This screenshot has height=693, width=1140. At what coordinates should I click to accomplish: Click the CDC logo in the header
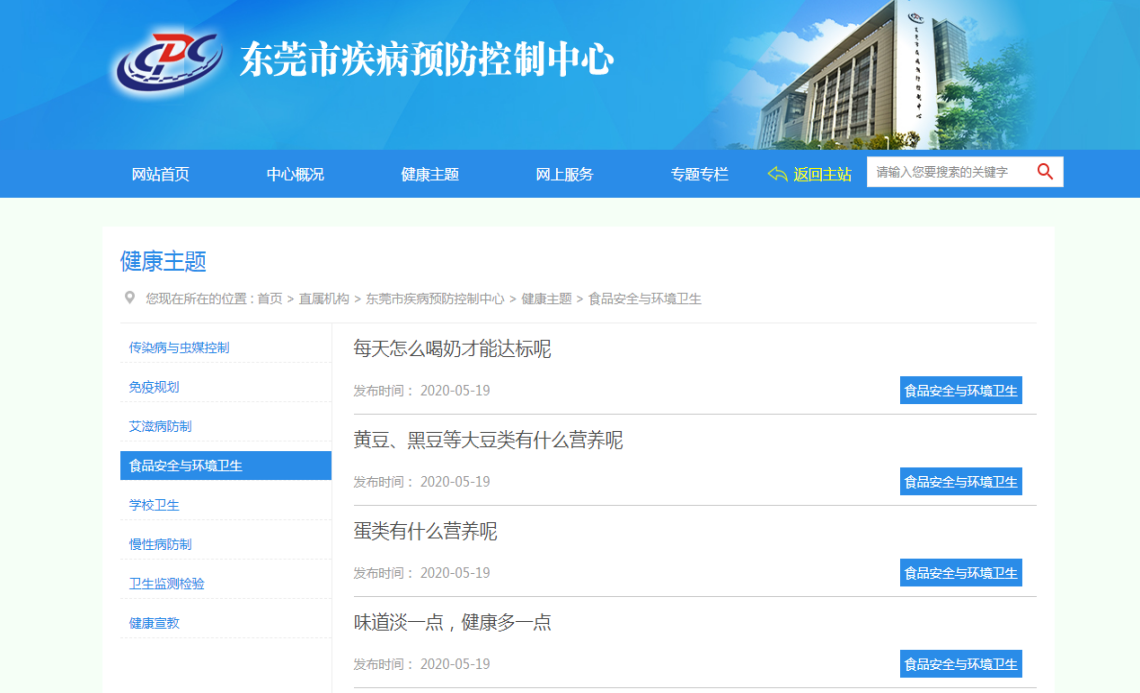click(x=167, y=62)
